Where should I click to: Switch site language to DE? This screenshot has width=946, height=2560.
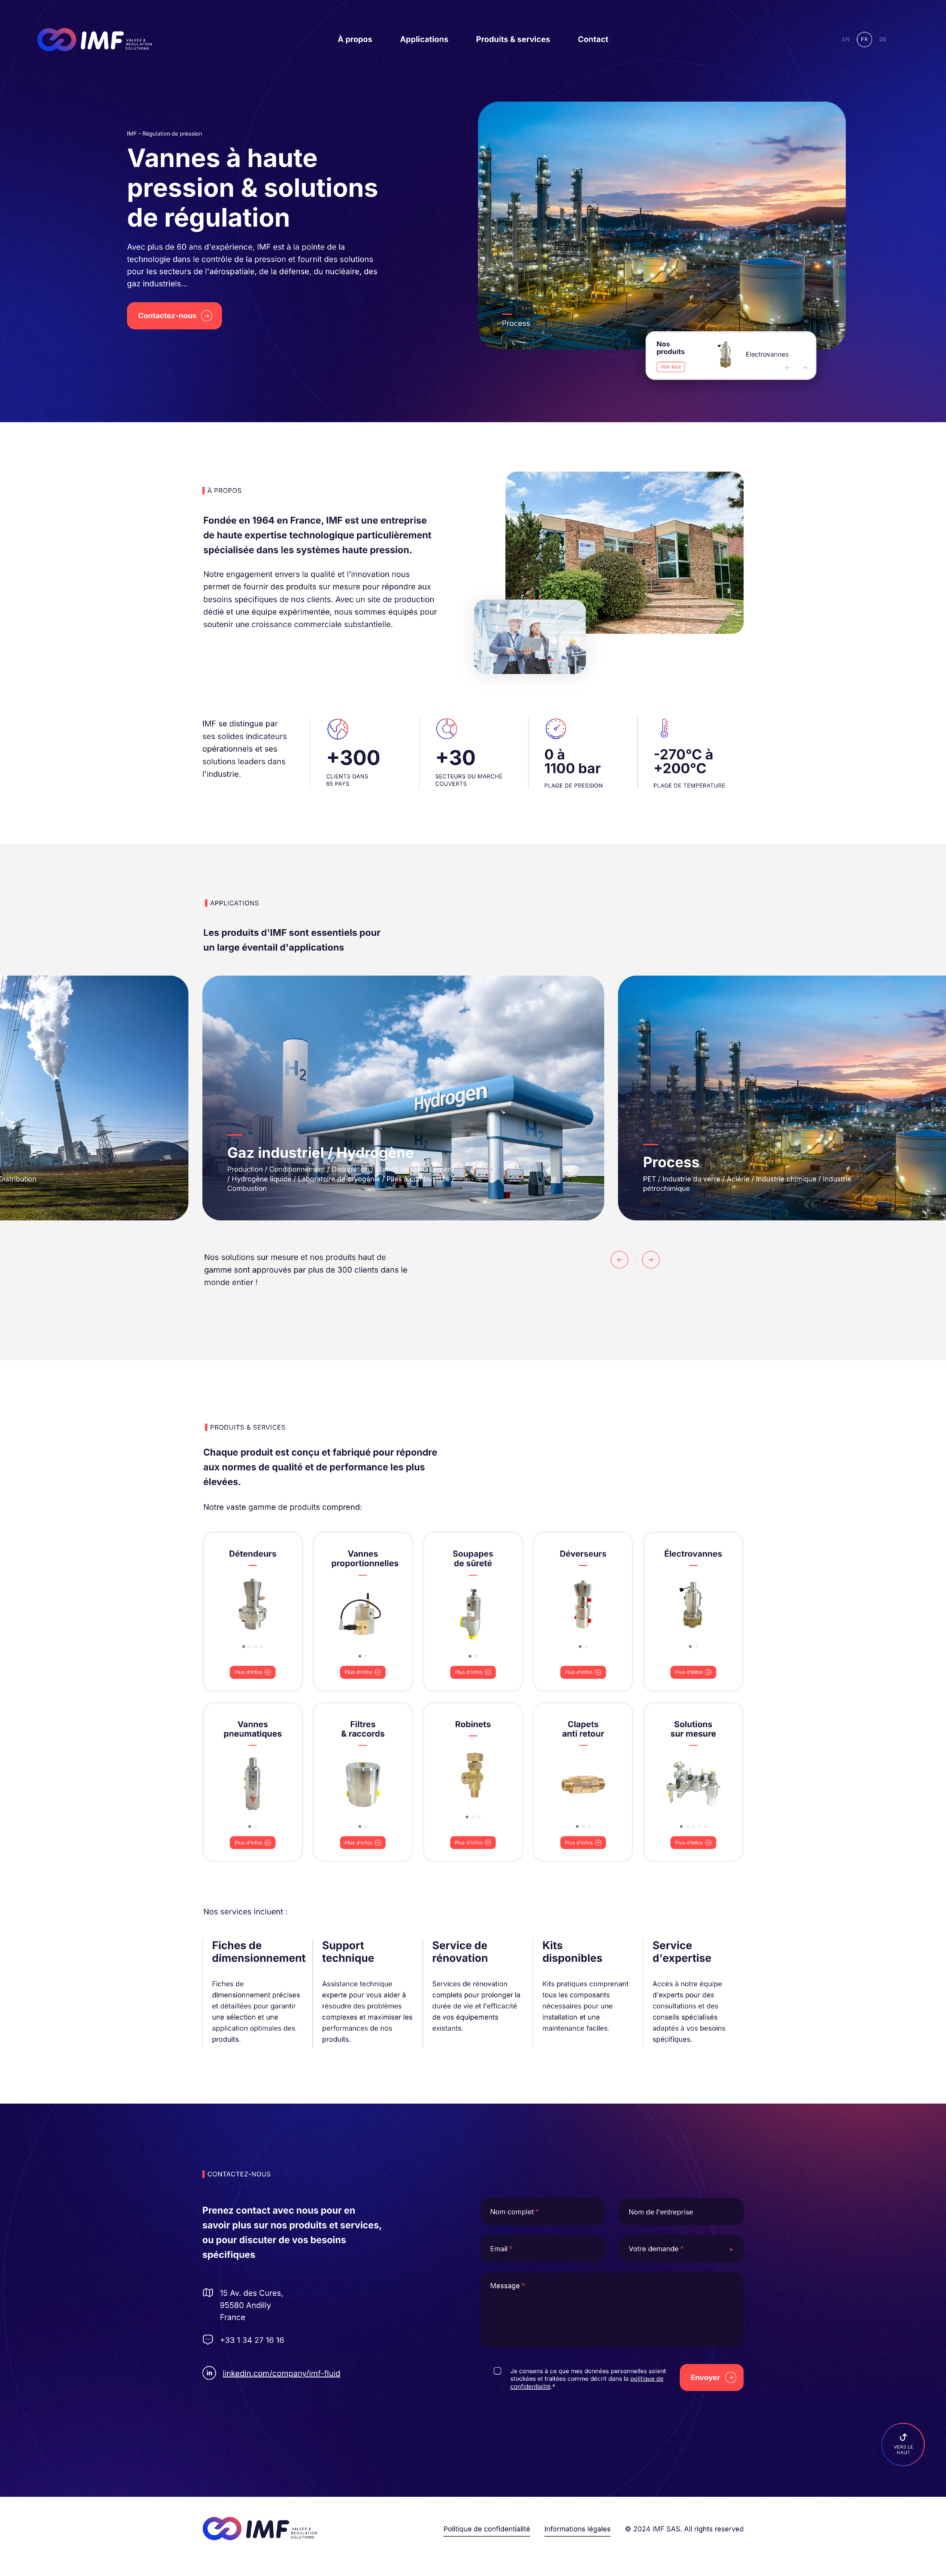(882, 40)
